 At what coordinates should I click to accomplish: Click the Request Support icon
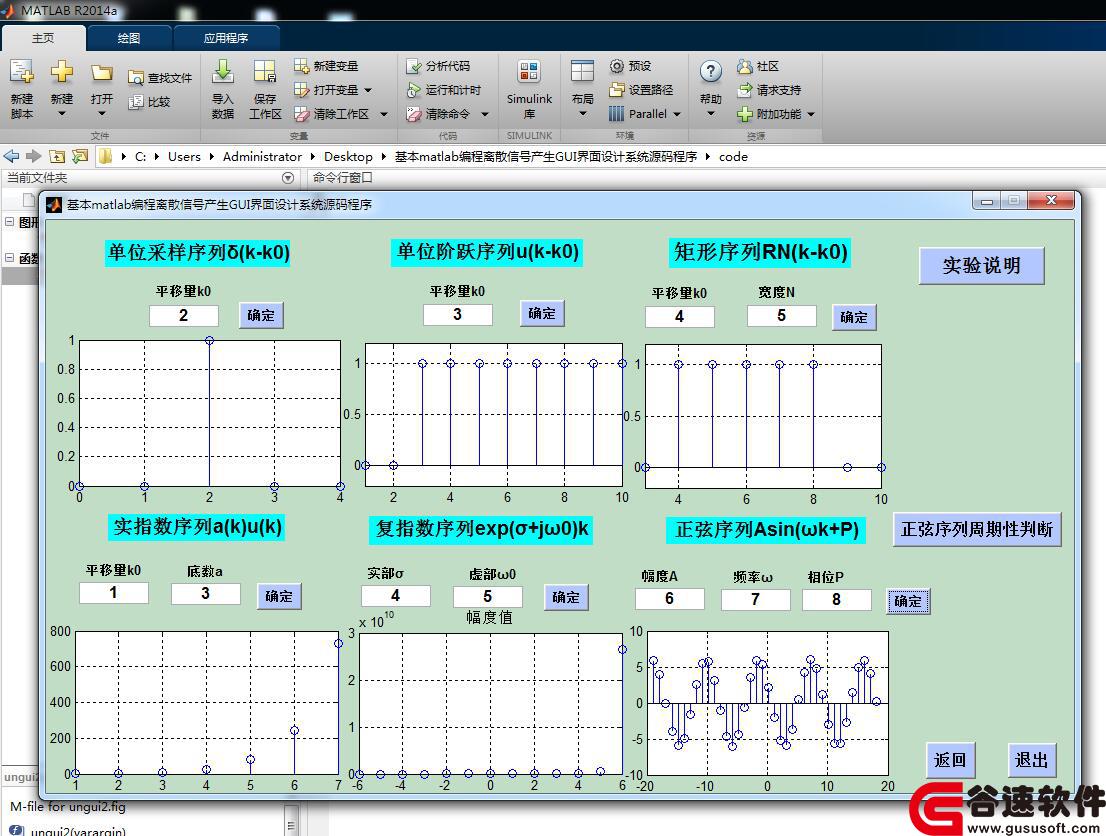pyautogui.click(x=745, y=90)
